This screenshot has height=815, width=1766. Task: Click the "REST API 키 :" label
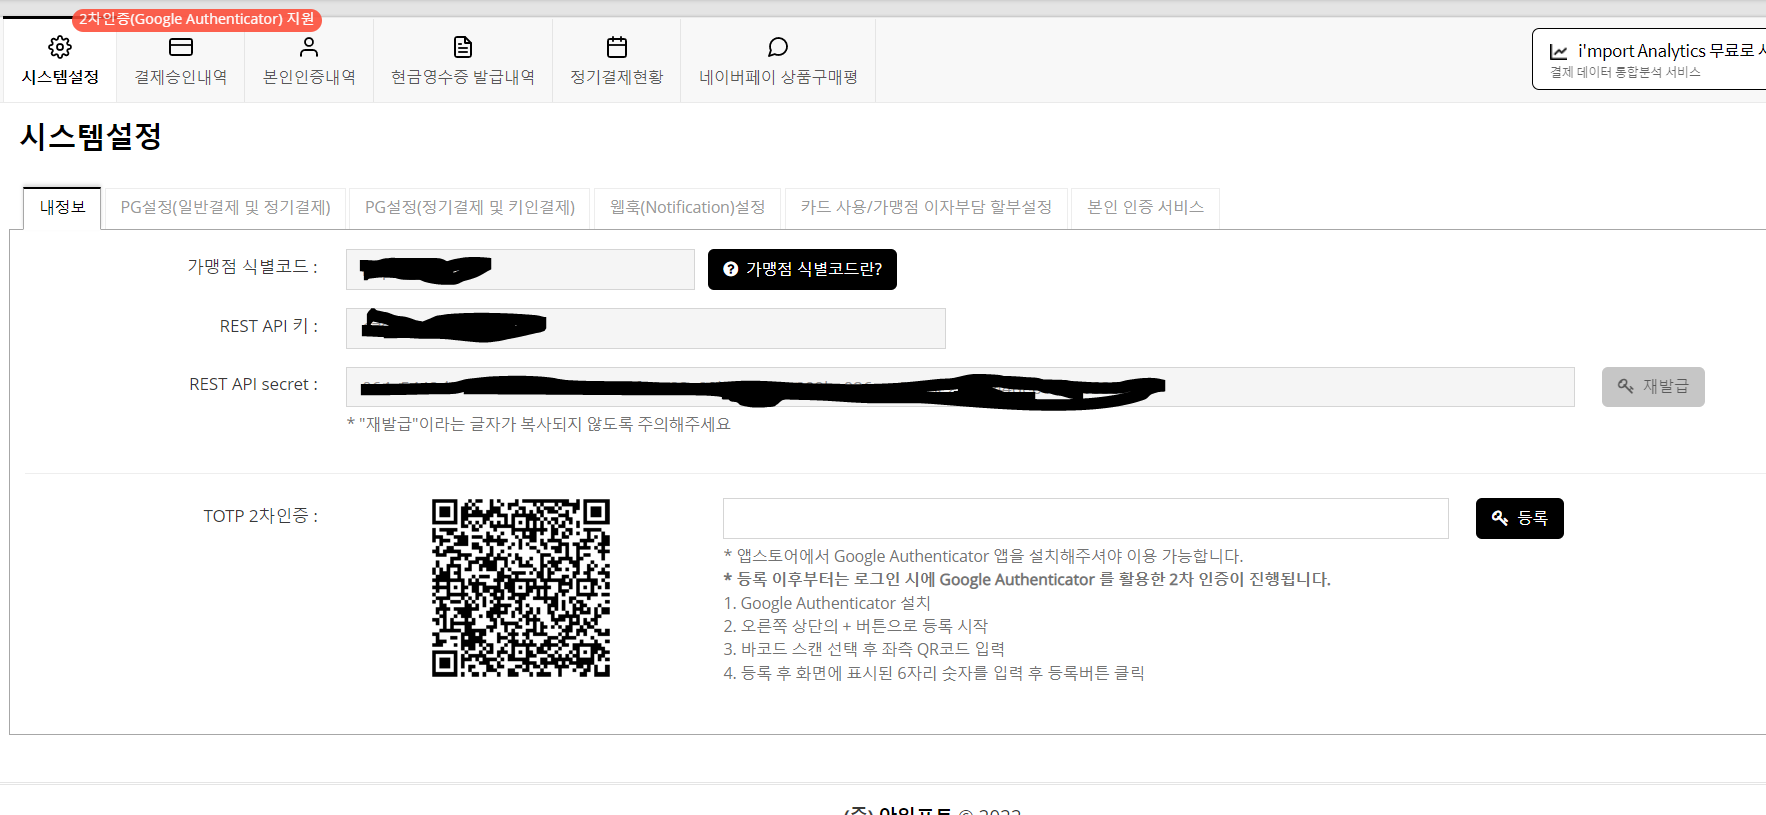click(269, 326)
